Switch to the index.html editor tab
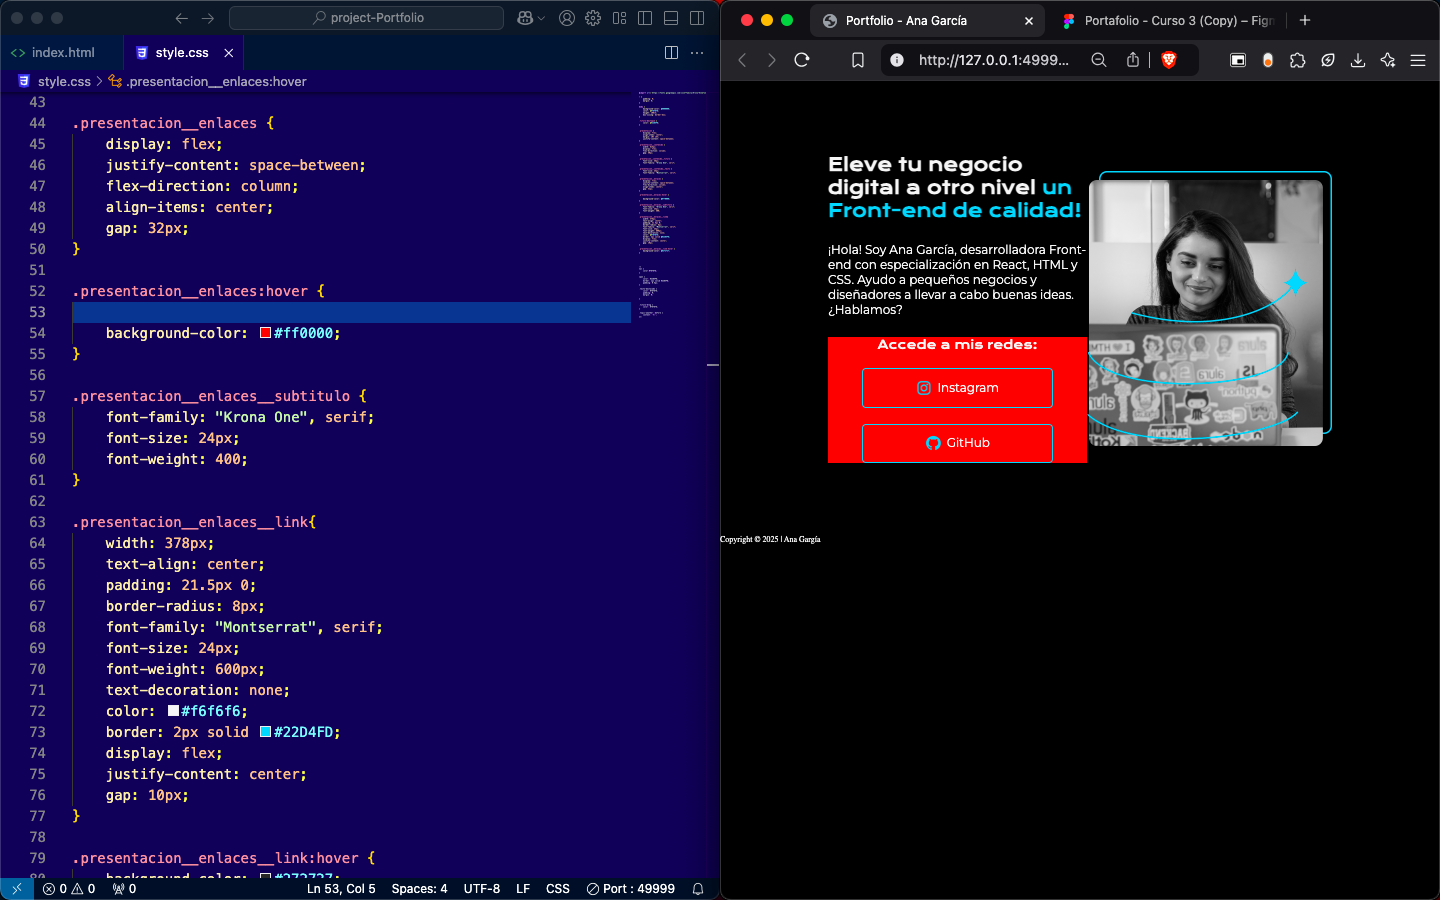The image size is (1440, 900). pos(62,52)
